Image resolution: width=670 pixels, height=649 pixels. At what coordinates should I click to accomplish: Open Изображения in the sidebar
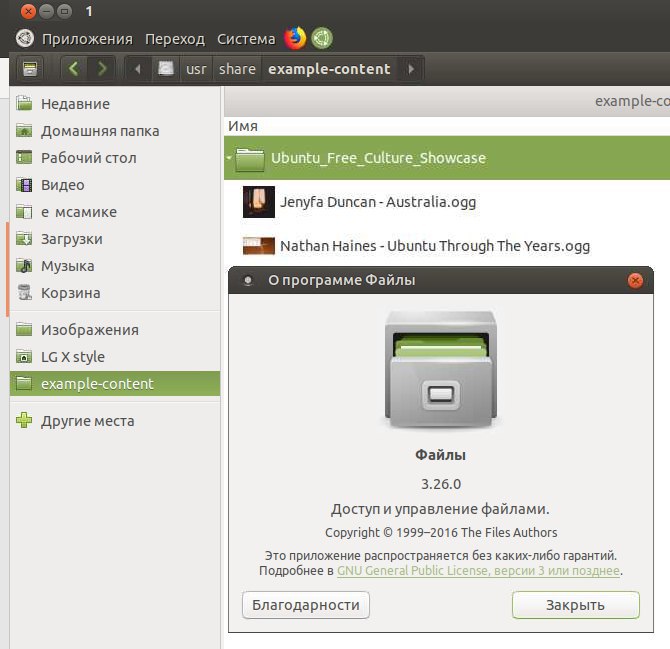tap(115, 329)
